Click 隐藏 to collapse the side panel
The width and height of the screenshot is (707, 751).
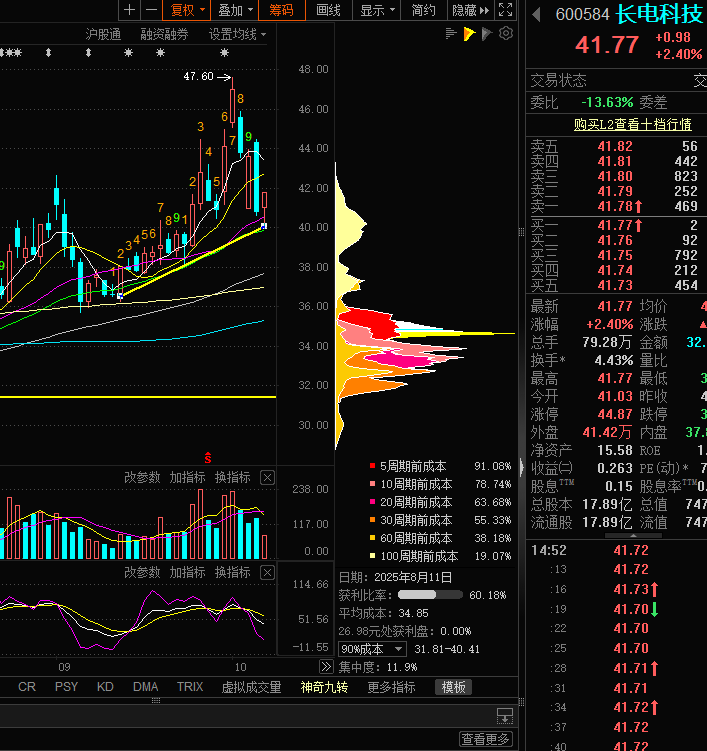click(470, 10)
